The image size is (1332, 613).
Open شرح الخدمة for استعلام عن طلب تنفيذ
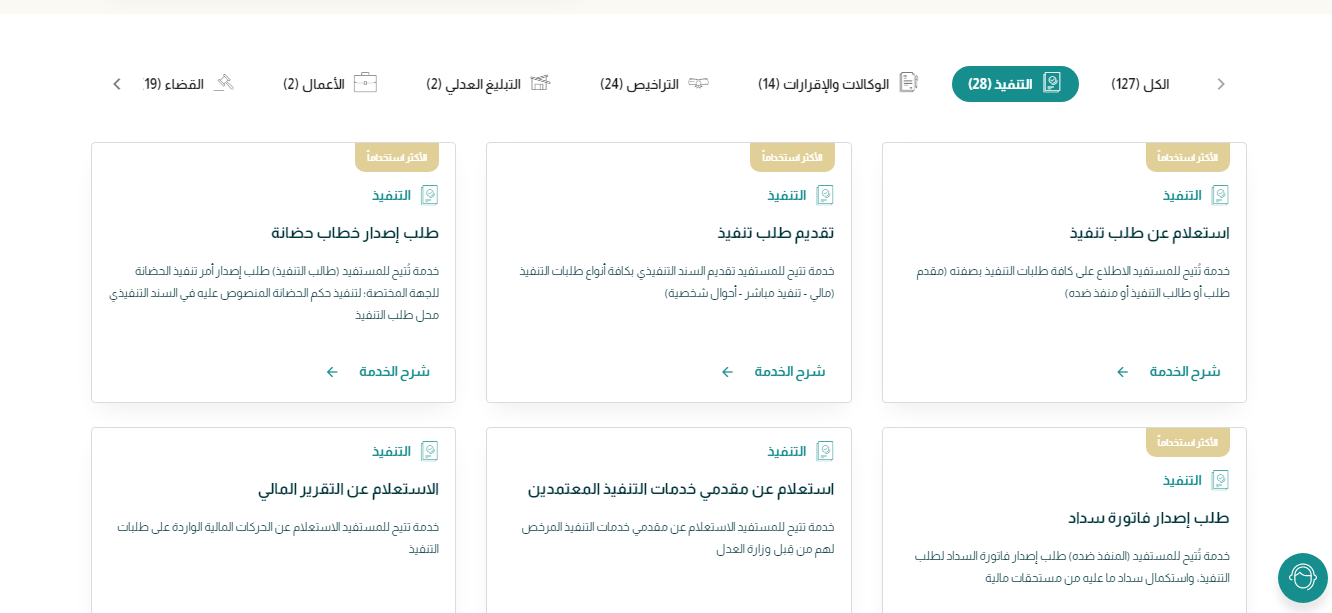1184,372
